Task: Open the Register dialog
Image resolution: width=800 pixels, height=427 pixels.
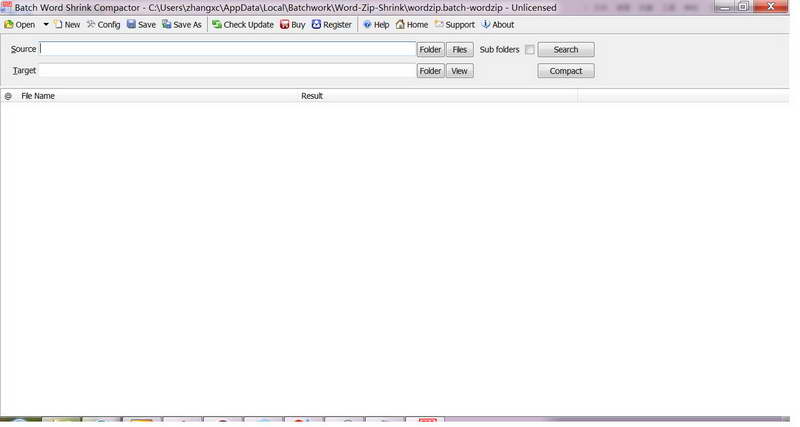Action: pos(332,24)
